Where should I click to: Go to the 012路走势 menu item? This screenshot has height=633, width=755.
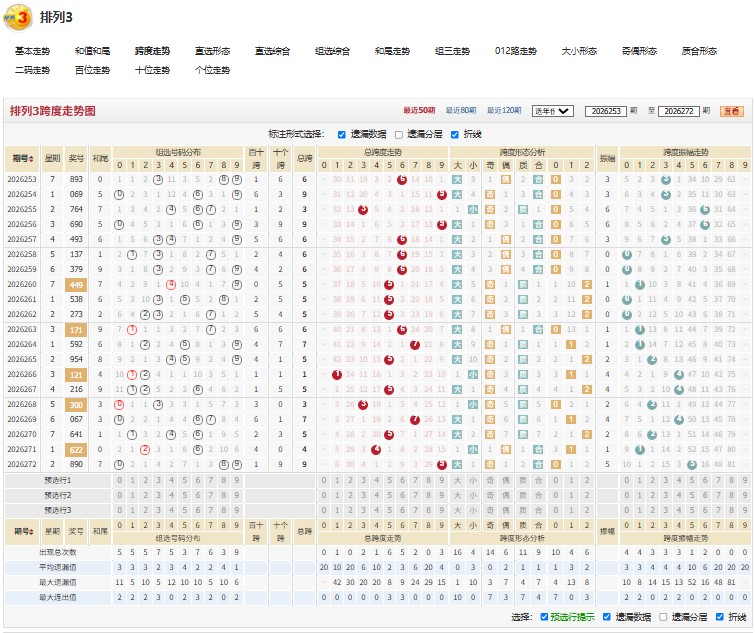pos(515,51)
